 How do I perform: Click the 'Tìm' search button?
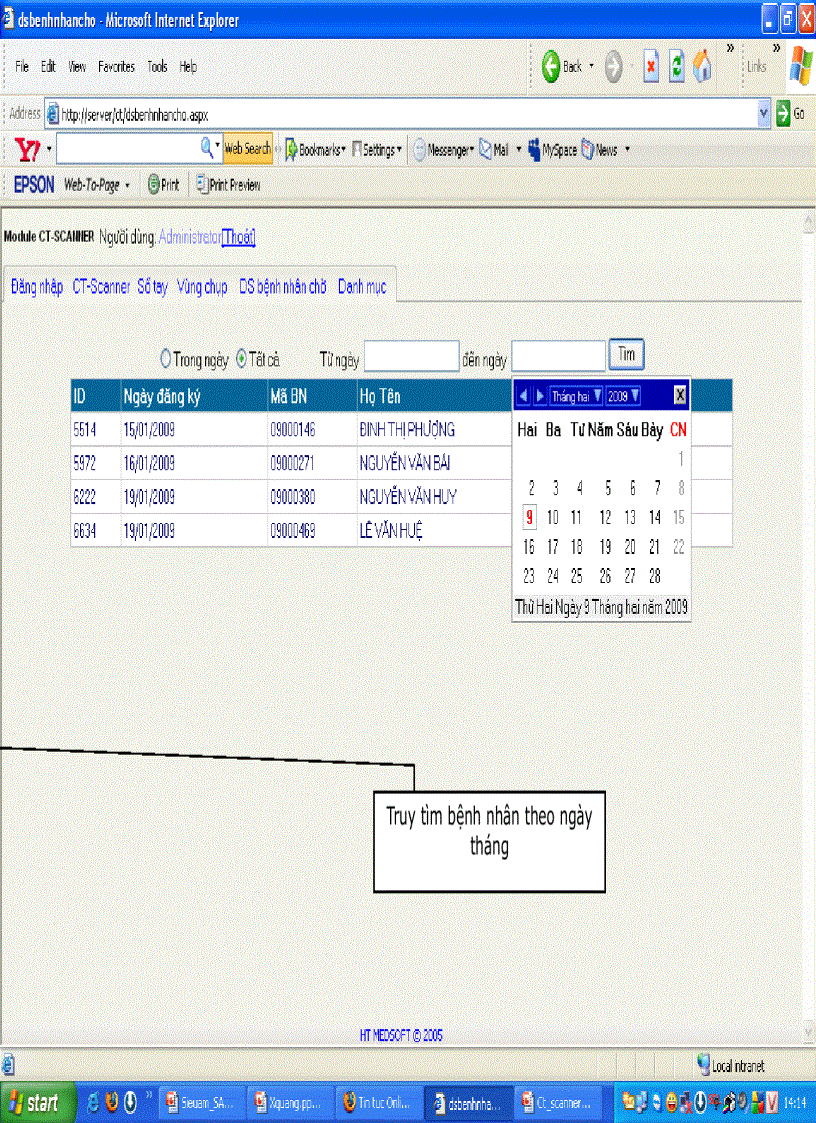[x=627, y=355]
